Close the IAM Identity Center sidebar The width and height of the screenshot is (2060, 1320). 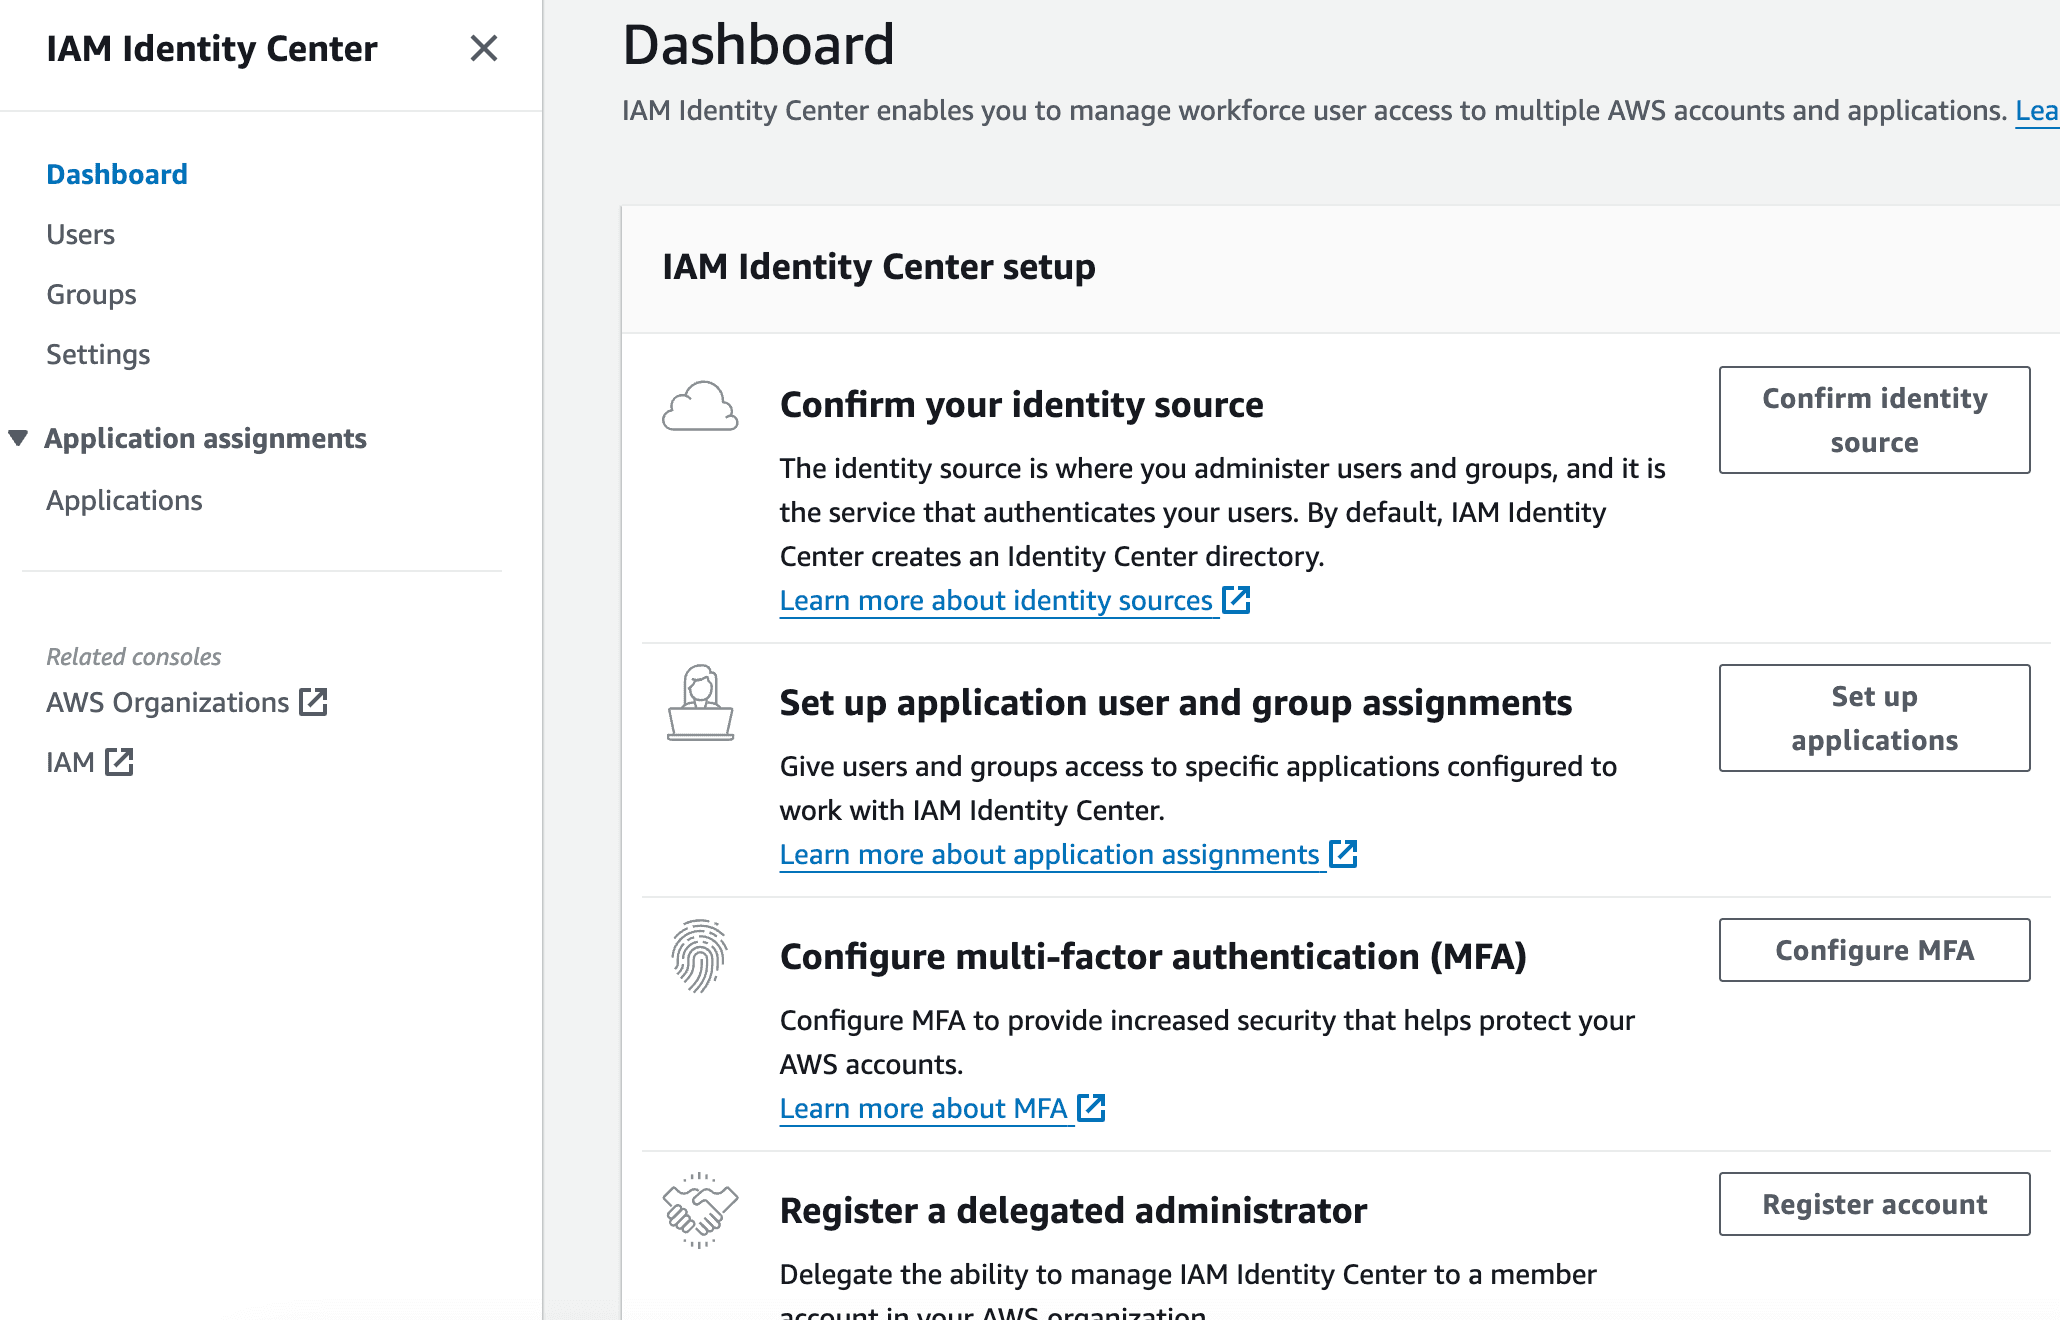tap(484, 48)
